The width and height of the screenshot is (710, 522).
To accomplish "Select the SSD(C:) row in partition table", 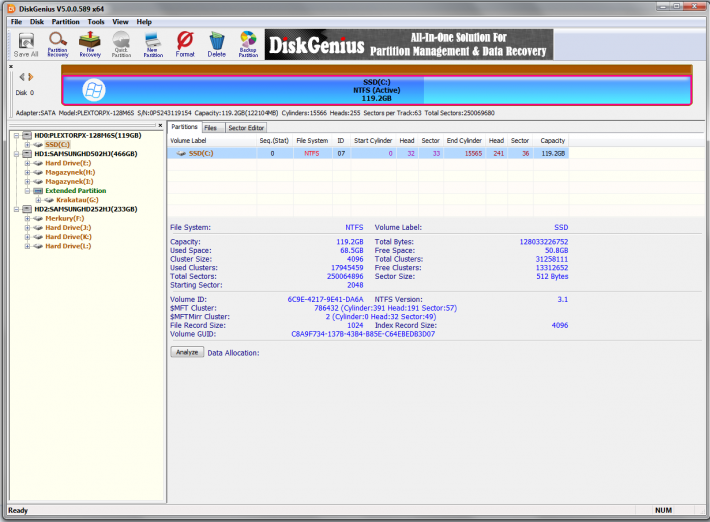I will click(x=368, y=153).
